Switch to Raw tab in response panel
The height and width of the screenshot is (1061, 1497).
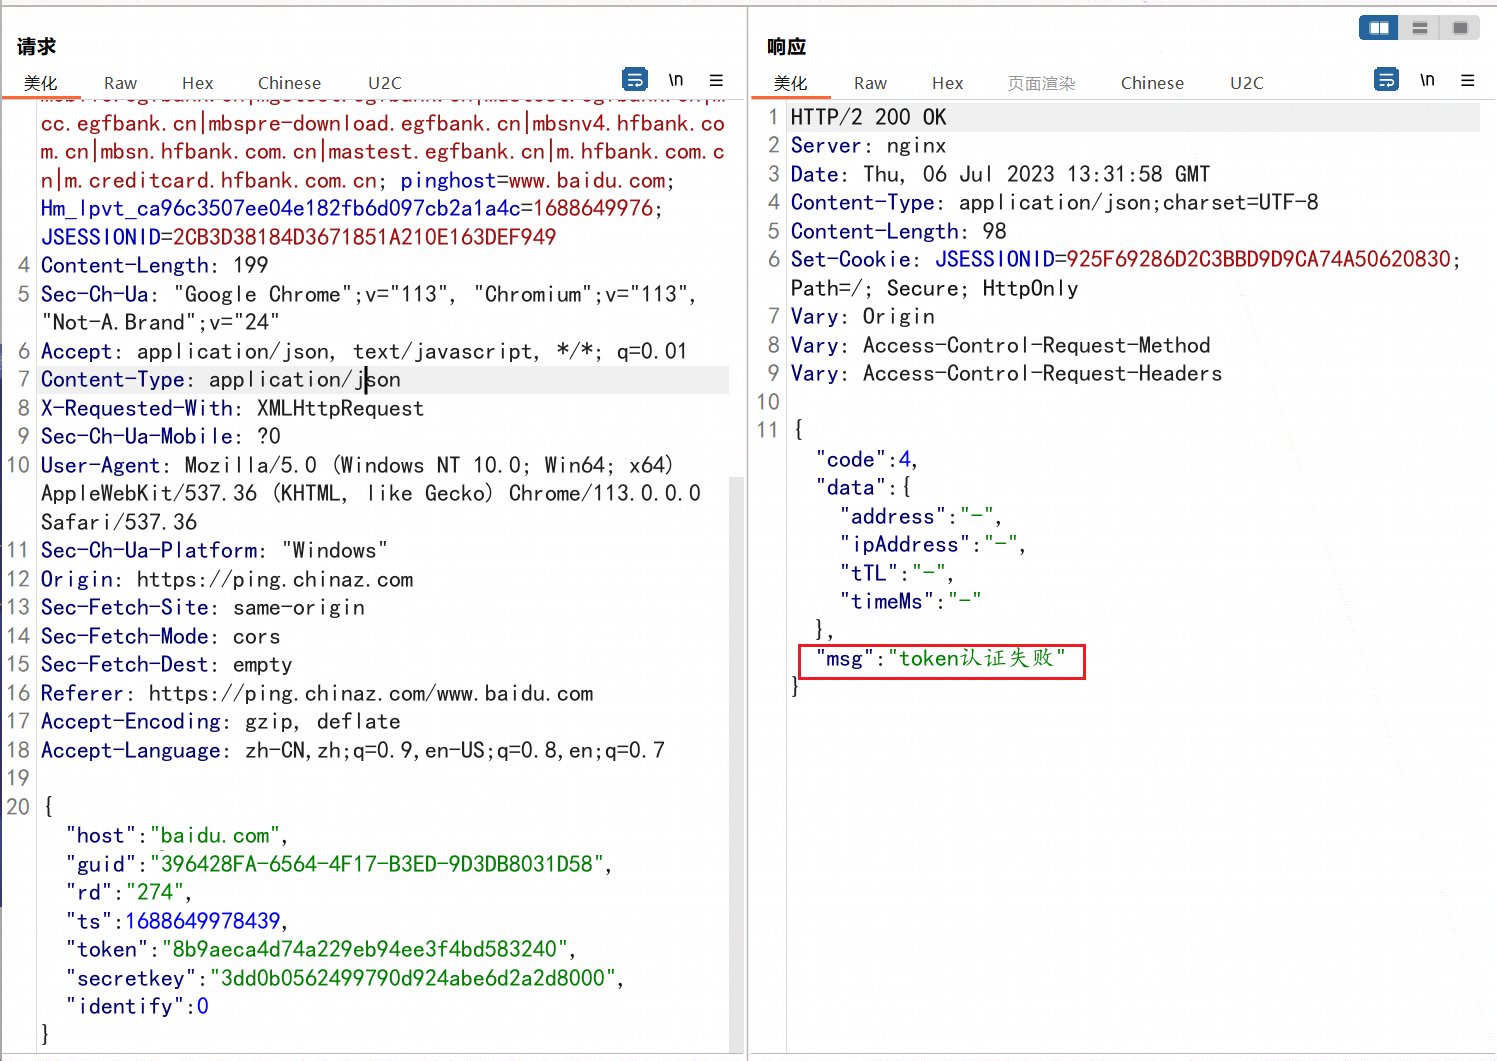870,83
